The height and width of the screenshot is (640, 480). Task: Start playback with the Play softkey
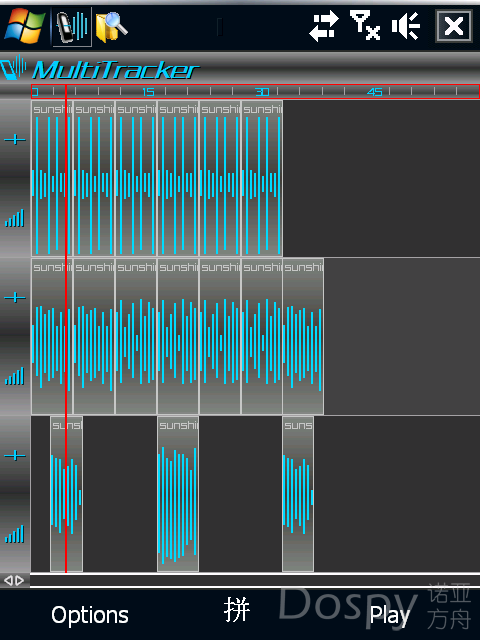point(389,615)
